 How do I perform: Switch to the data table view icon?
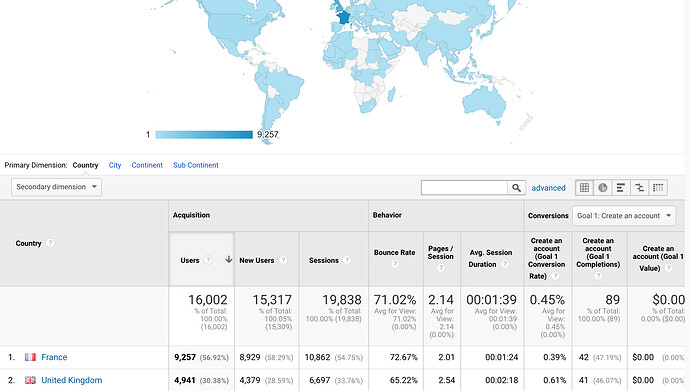pyautogui.click(x=584, y=188)
